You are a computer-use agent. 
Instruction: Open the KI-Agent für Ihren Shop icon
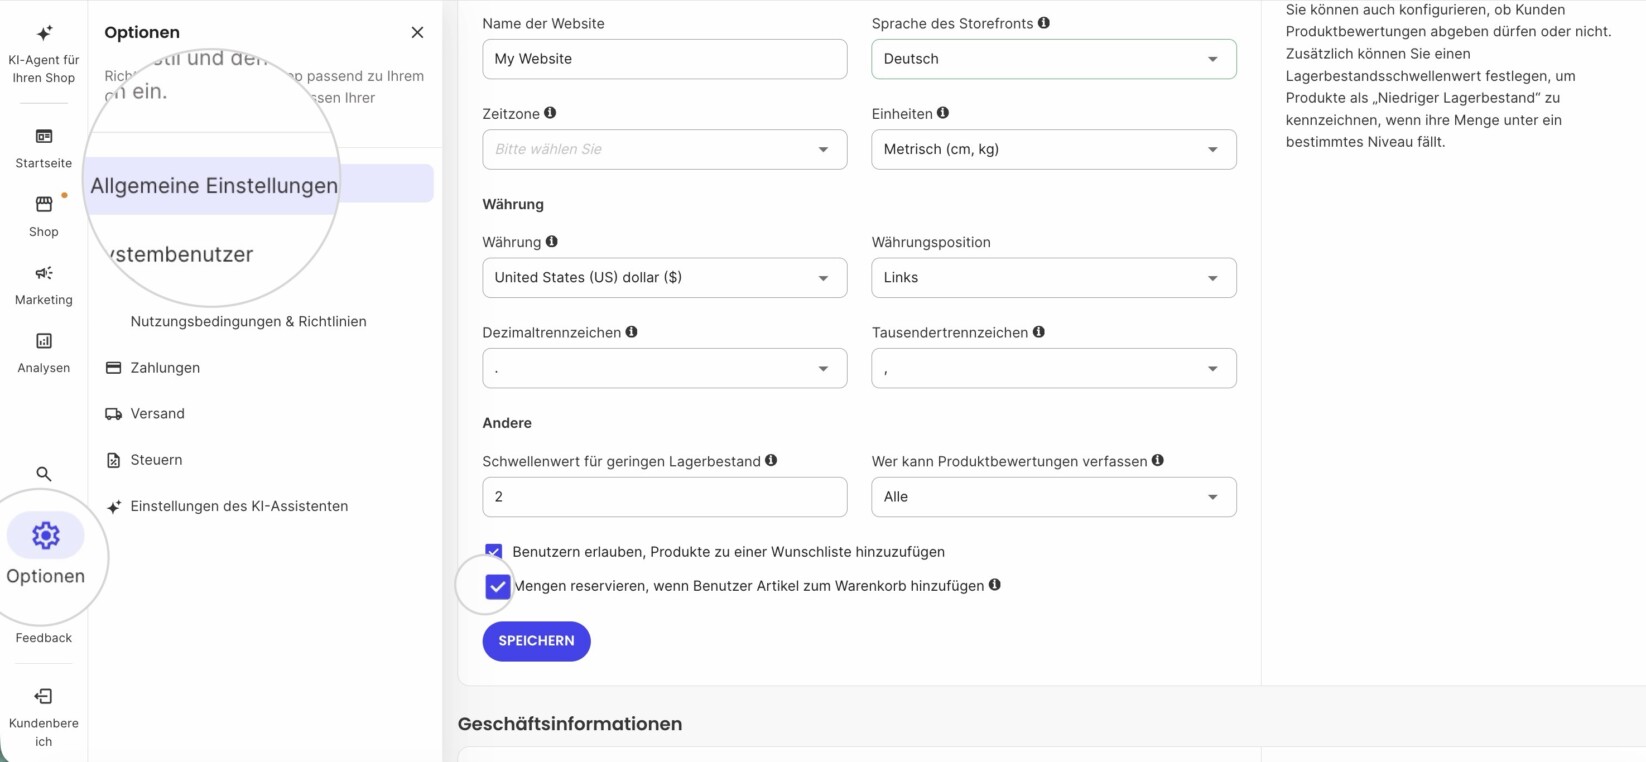pyautogui.click(x=44, y=33)
